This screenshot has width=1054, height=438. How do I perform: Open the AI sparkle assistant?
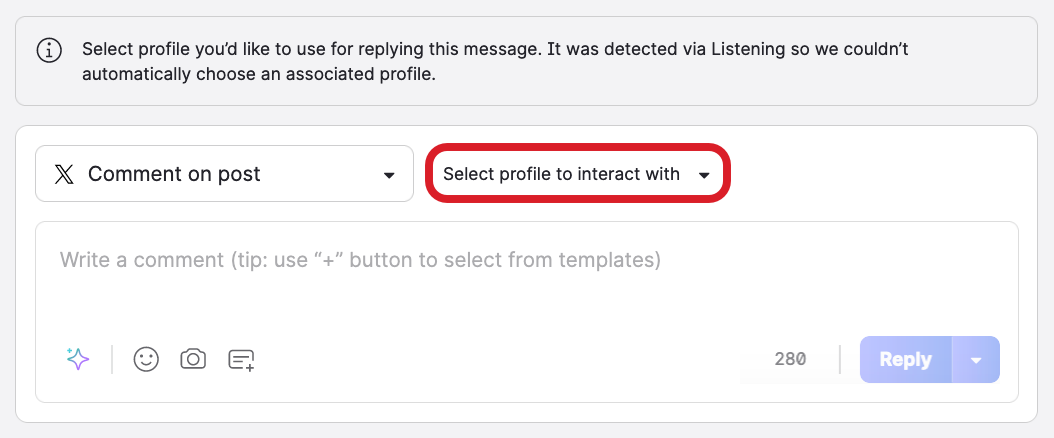78,359
